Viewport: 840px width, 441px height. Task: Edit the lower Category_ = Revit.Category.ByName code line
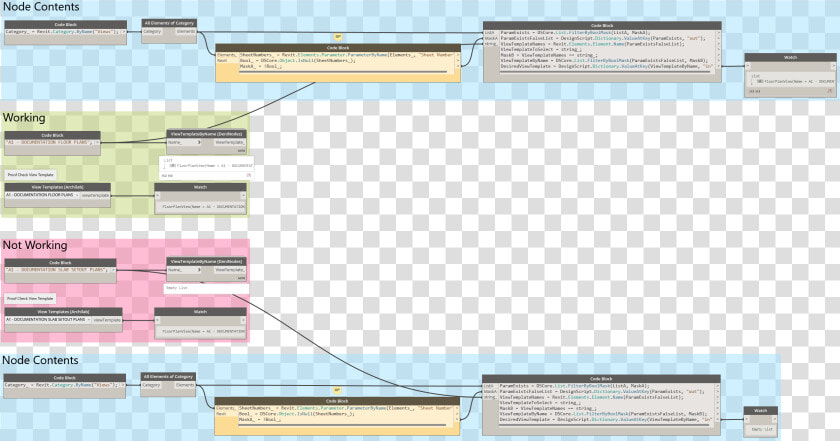tap(61, 385)
